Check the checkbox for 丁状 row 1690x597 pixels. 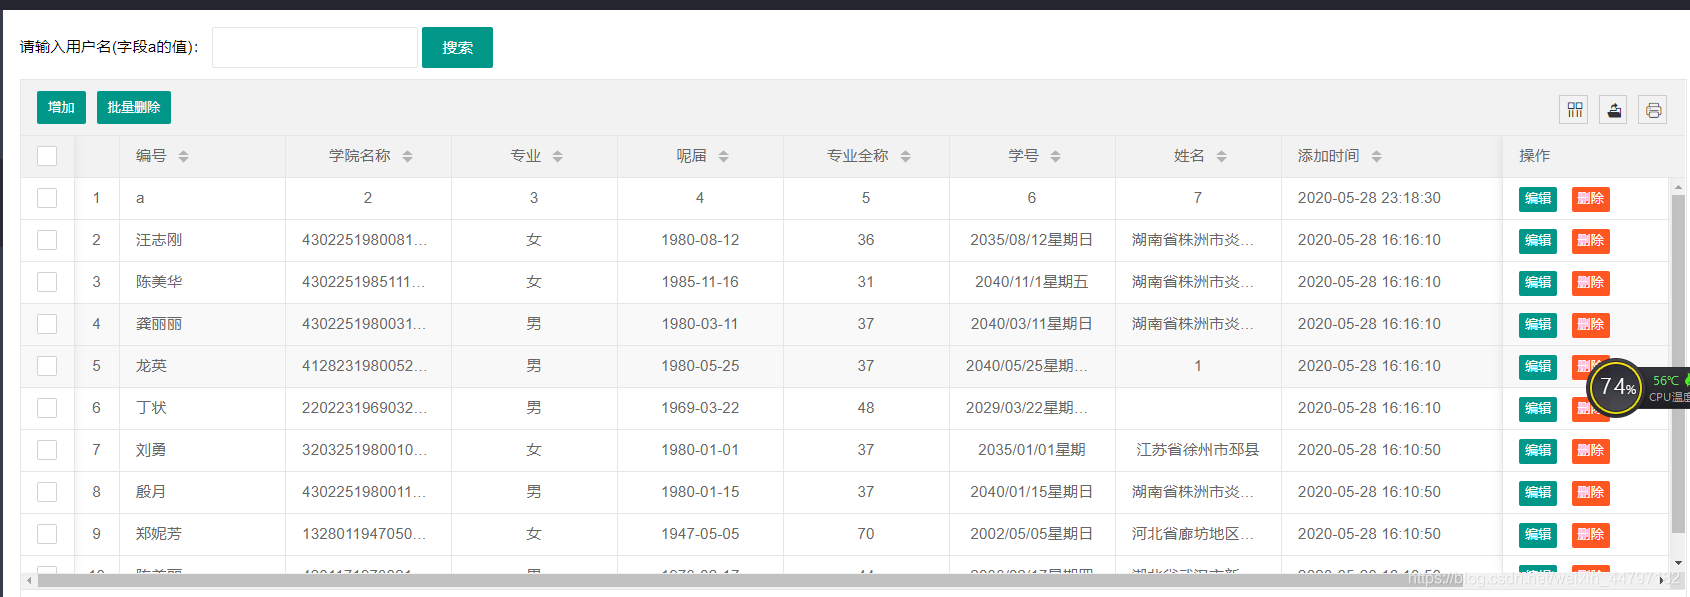tap(47, 408)
